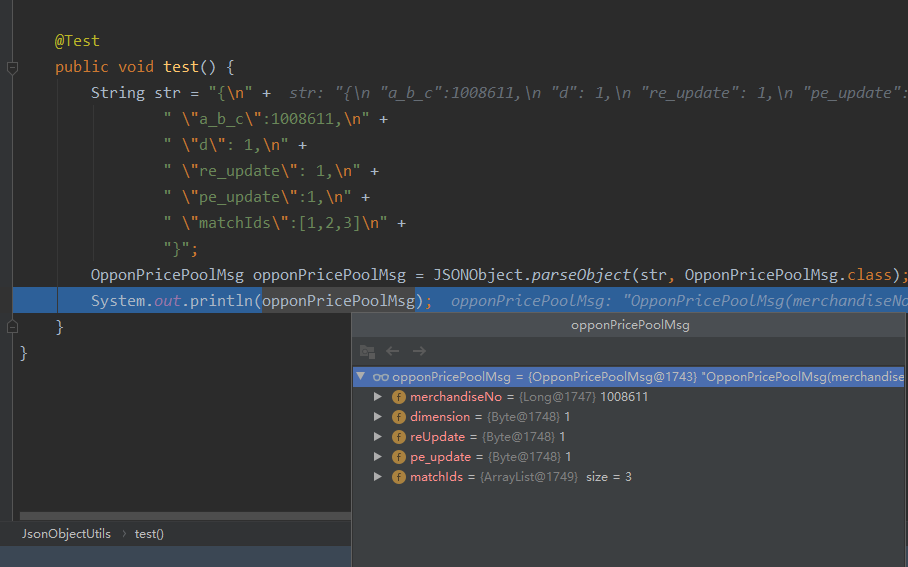Click JSONObject class name in code
Viewport: 908px width, 567px height.
coord(478,275)
